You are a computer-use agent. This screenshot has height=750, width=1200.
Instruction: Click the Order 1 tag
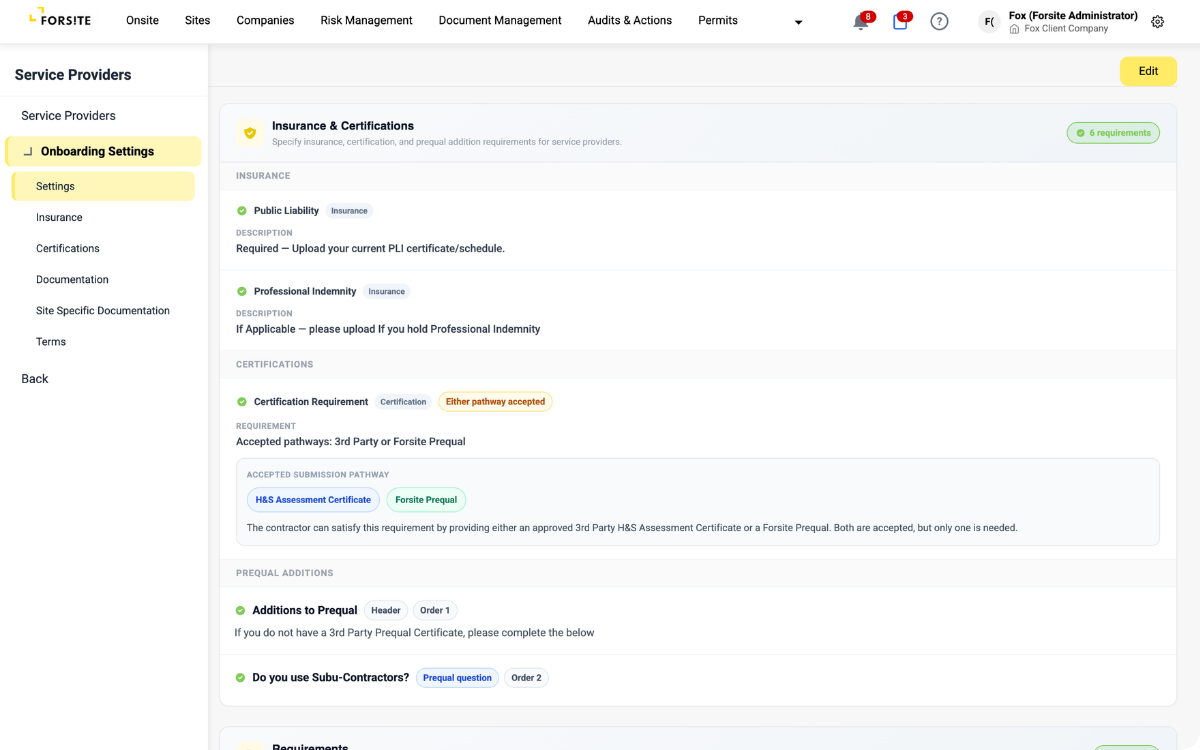[x=435, y=611]
